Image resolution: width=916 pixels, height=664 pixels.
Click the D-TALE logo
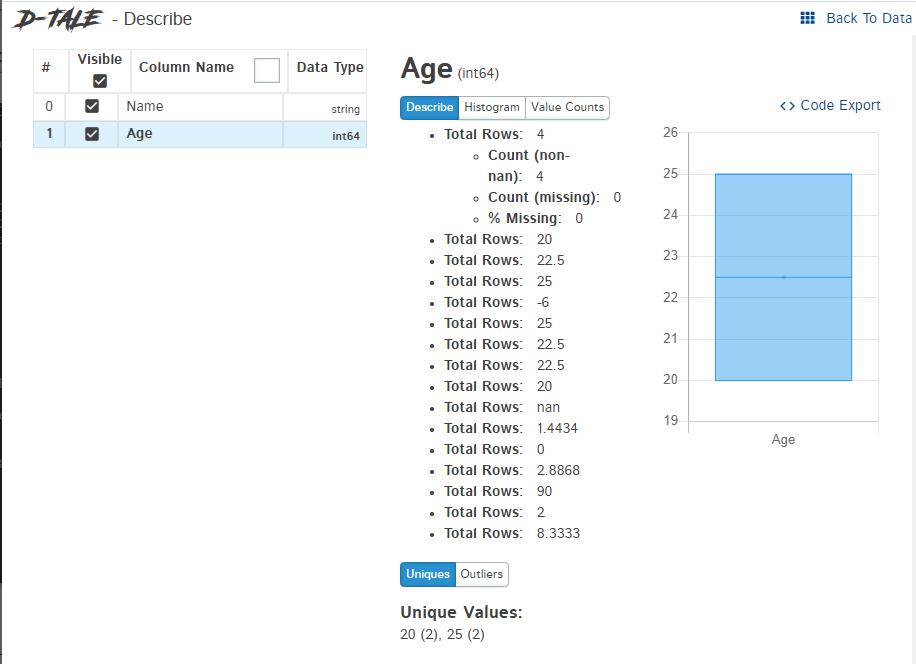[55, 18]
